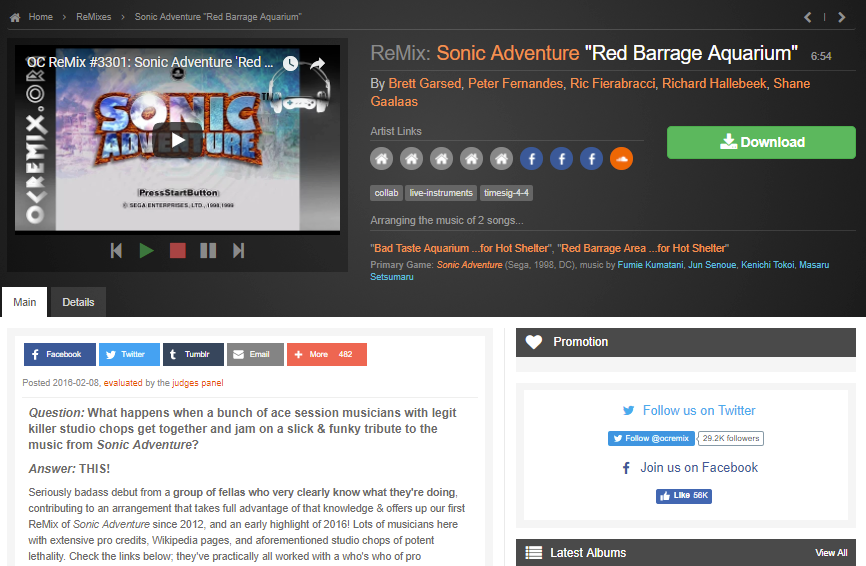This screenshot has width=866, height=566.
Task: Share via Email button
Action: click(255, 355)
